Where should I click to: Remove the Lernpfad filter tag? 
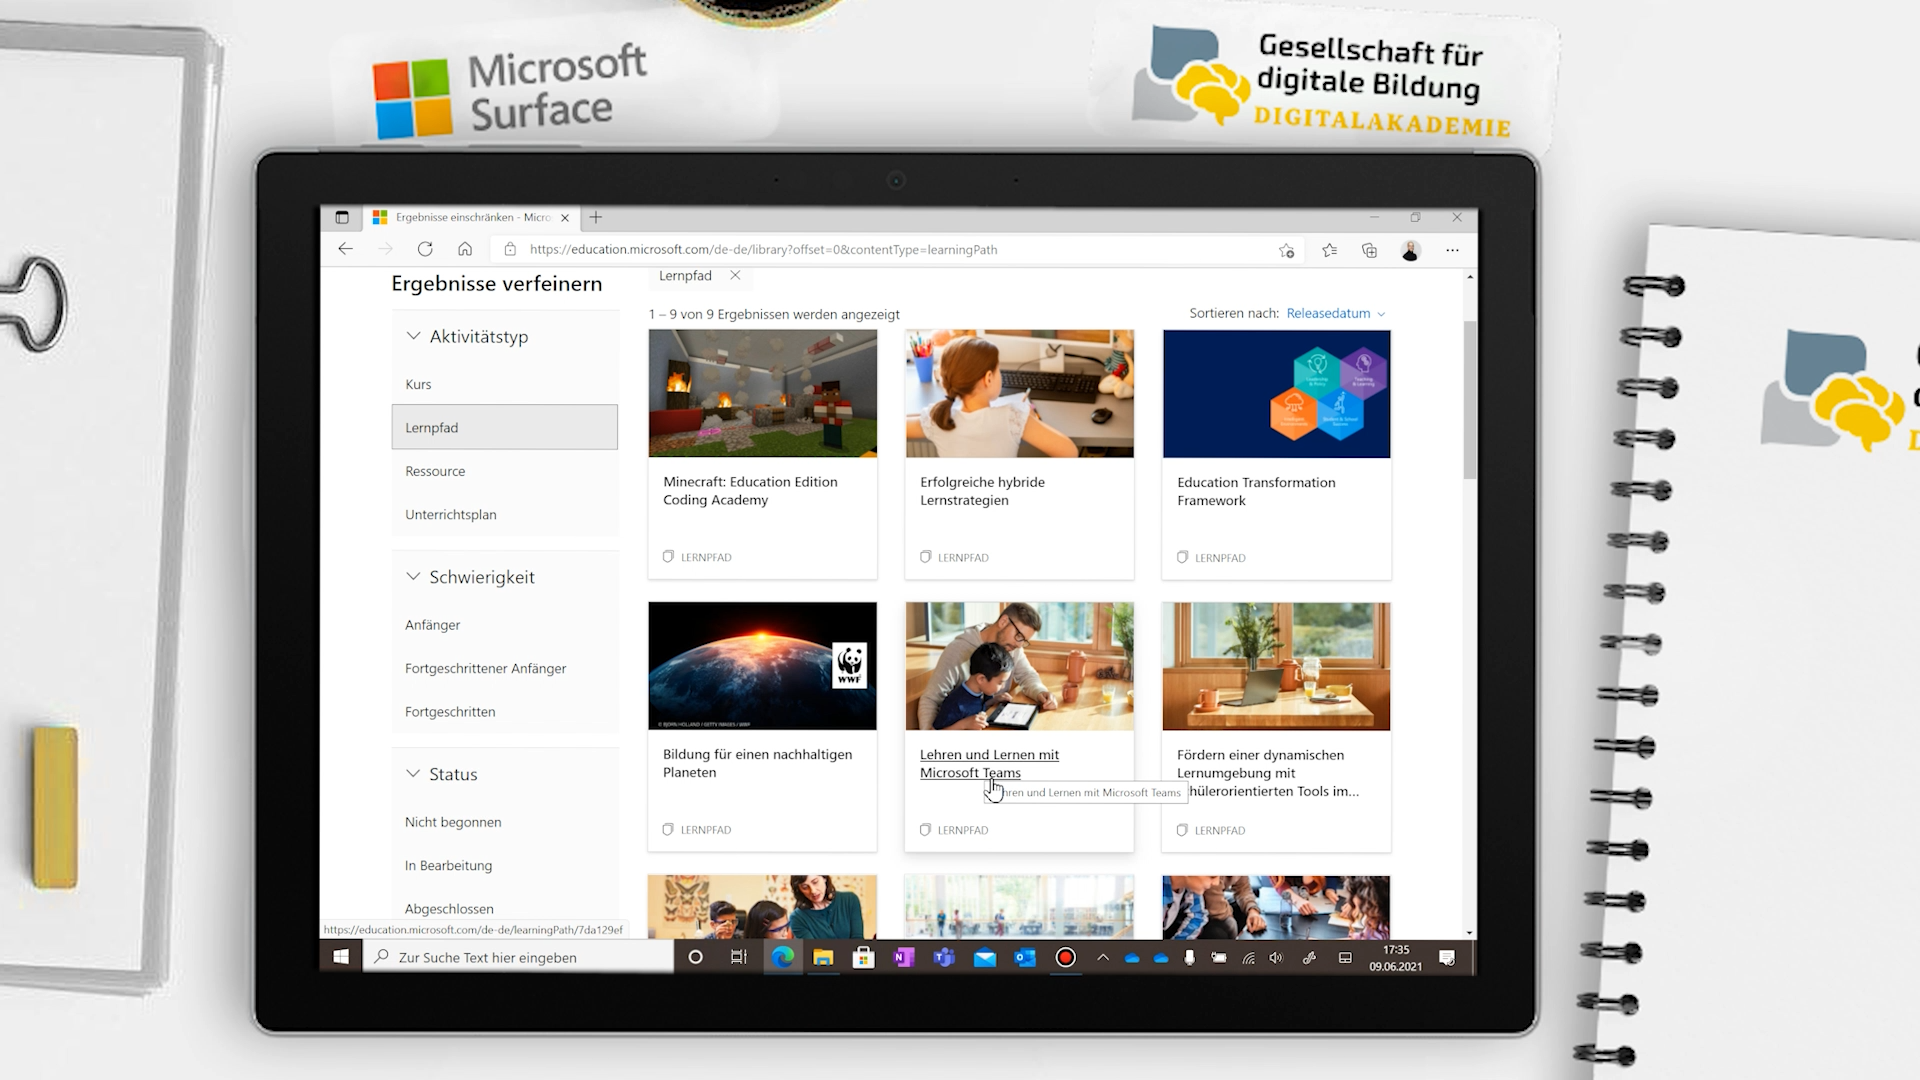pos(735,275)
